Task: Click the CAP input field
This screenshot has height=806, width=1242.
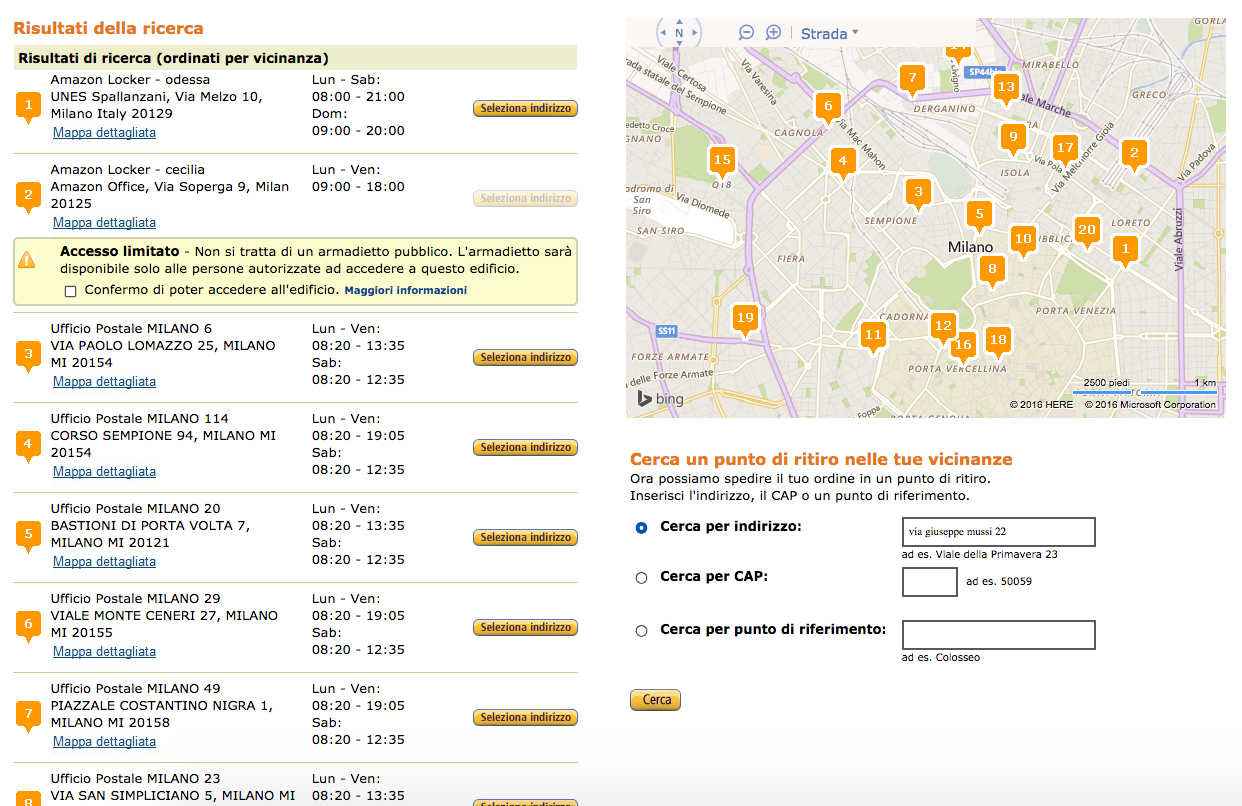Action: tap(929, 581)
